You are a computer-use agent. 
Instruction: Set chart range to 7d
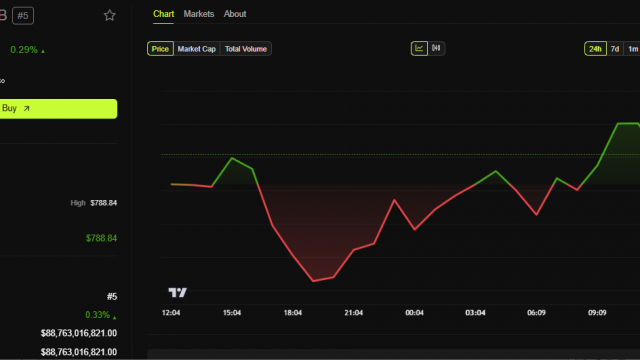pyautogui.click(x=615, y=49)
